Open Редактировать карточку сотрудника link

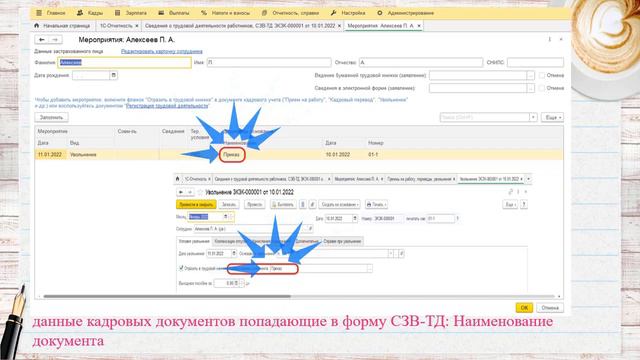[162, 51]
